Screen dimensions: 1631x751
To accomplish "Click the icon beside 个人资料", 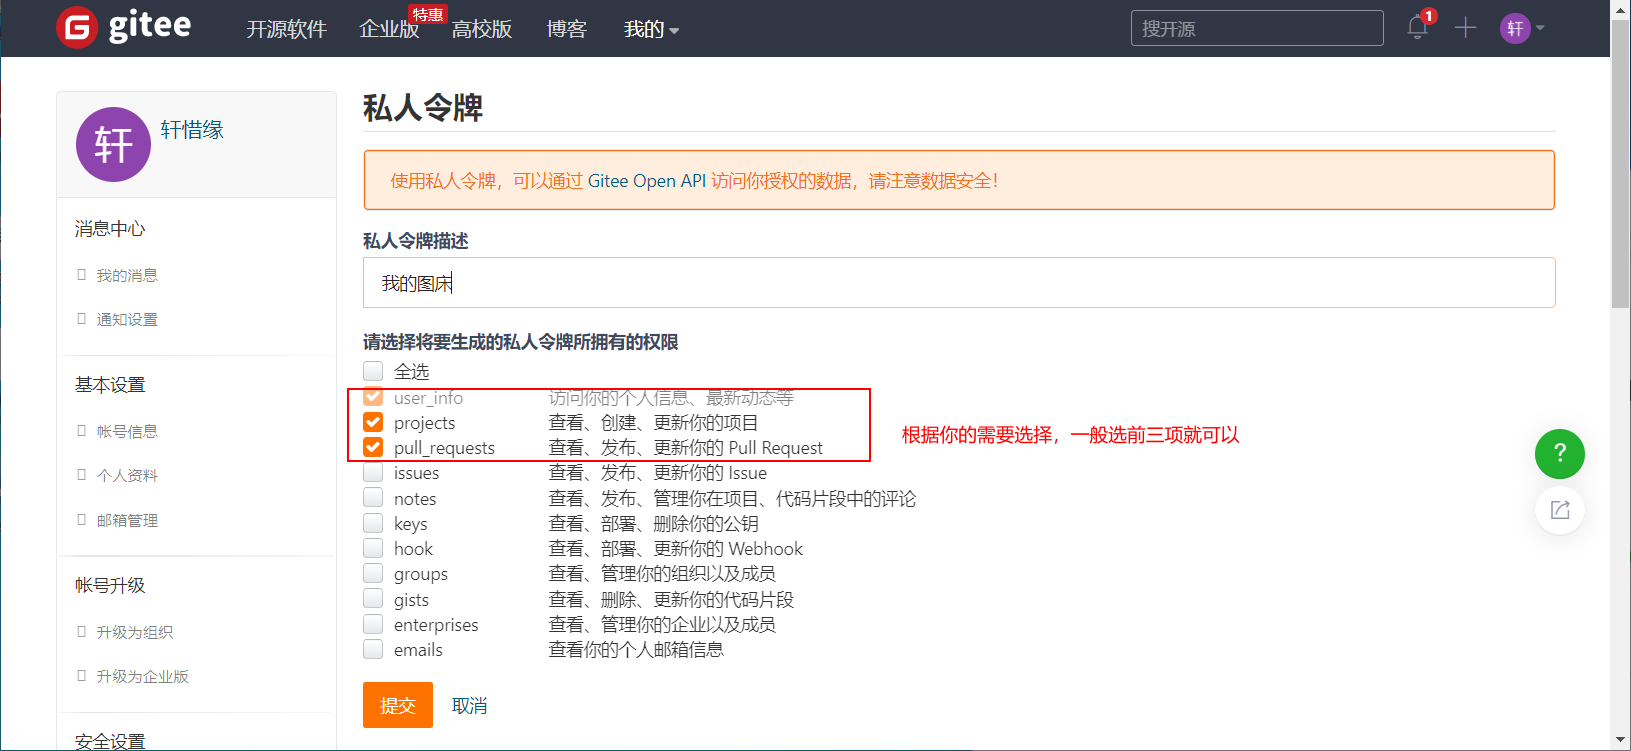I will click(x=82, y=474).
